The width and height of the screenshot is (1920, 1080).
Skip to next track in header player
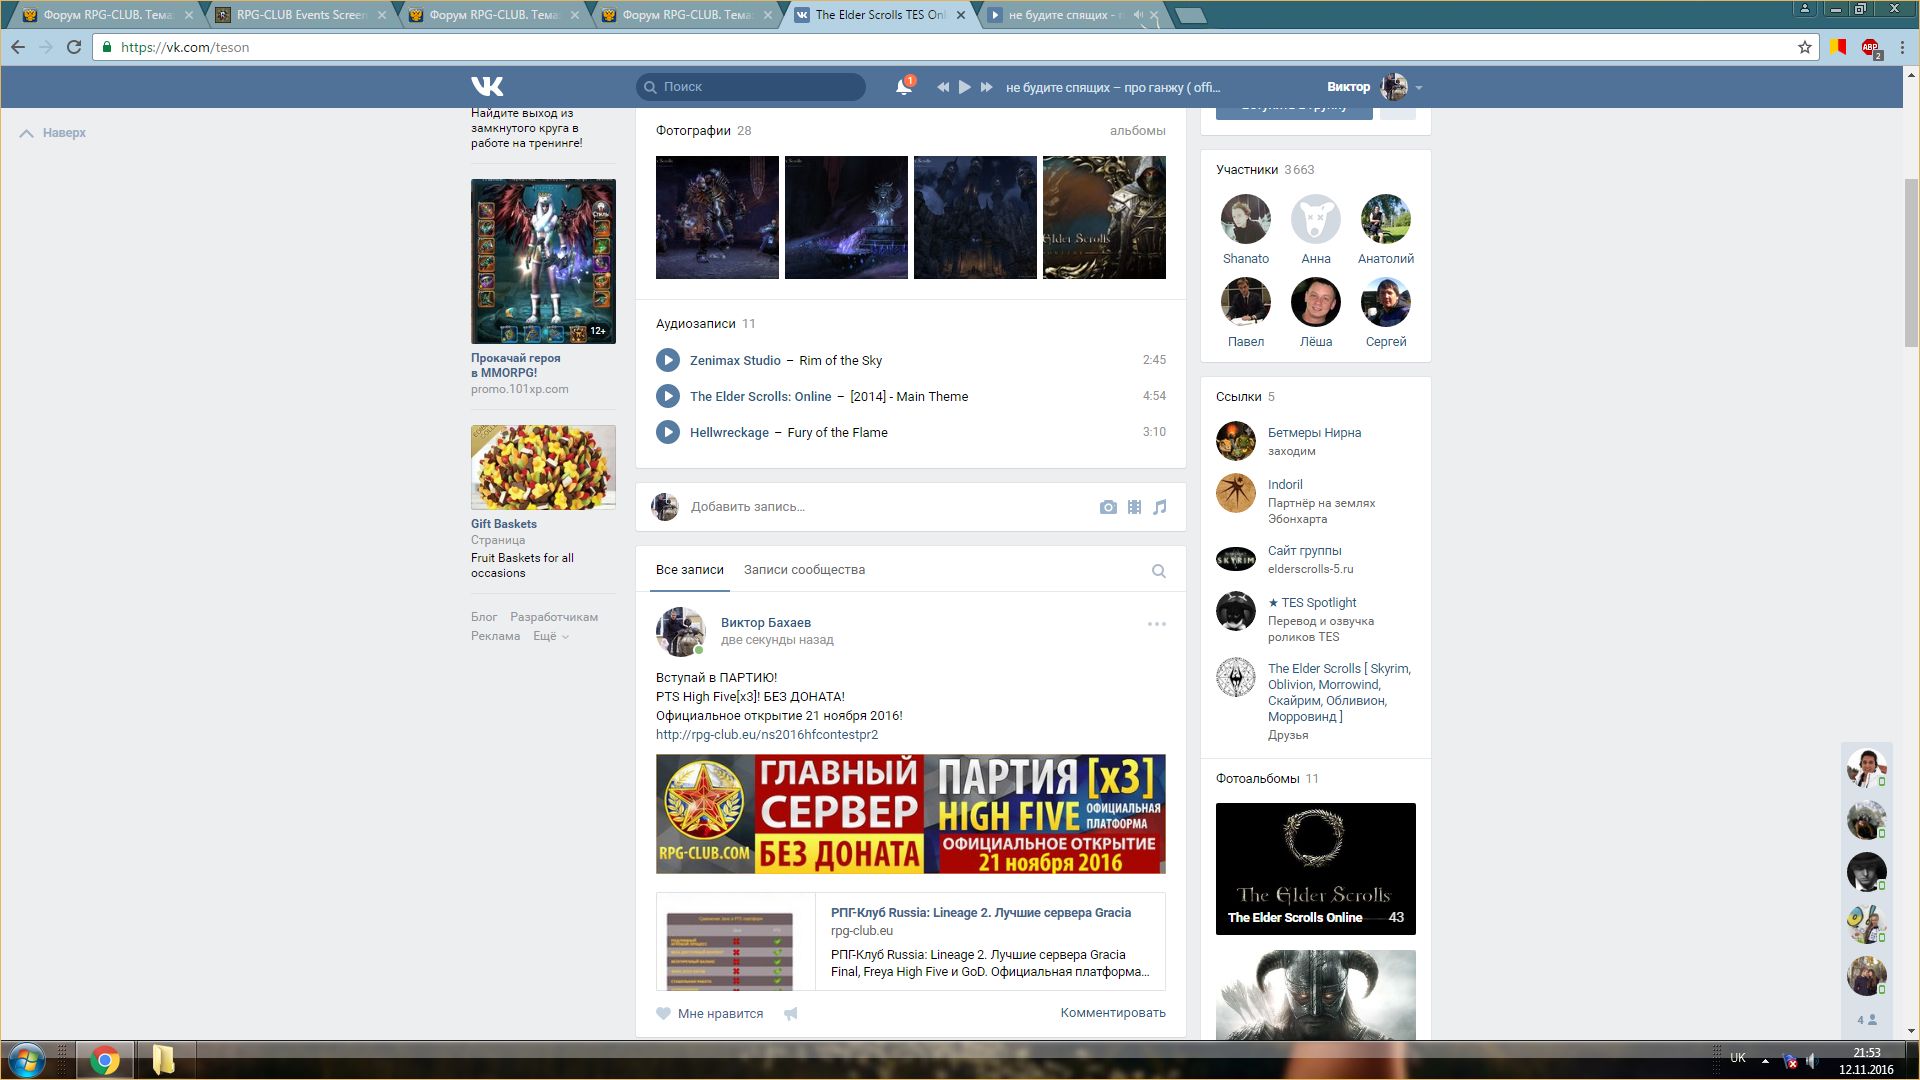pyautogui.click(x=986, y=87)
